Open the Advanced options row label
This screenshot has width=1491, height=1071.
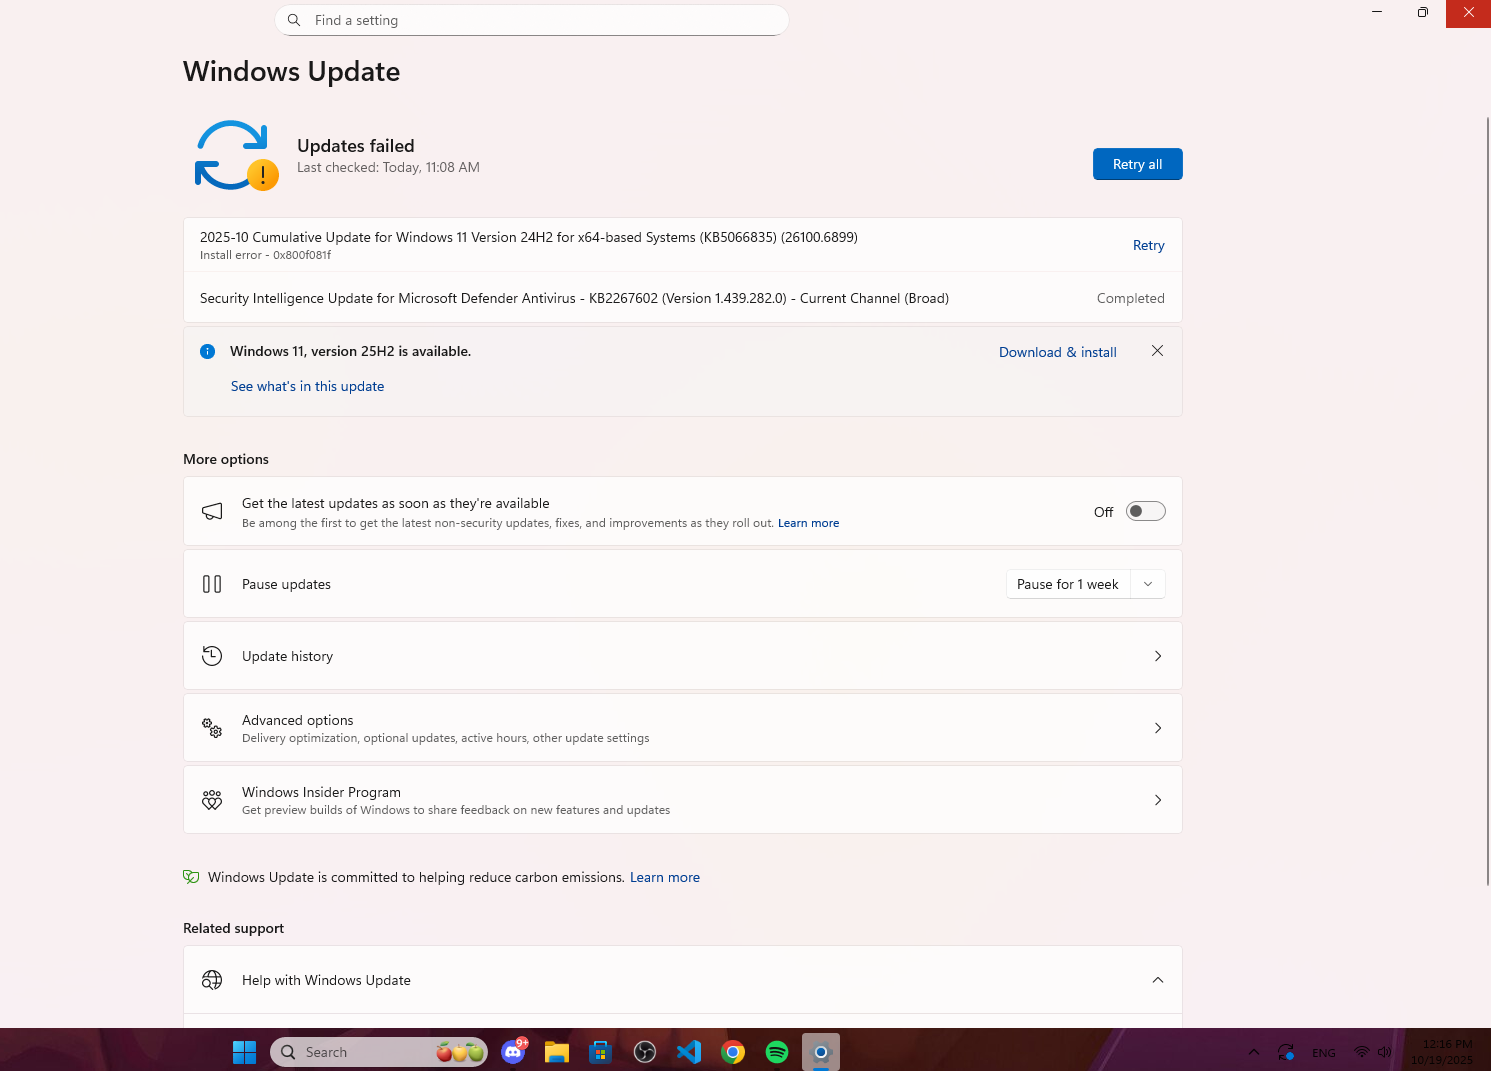(x=297, y=720)
